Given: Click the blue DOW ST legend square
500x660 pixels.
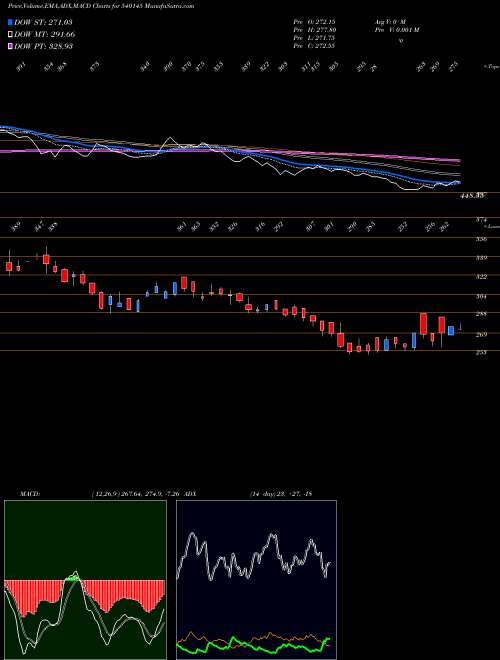Looking at the screenshot, I should [10, 22].
